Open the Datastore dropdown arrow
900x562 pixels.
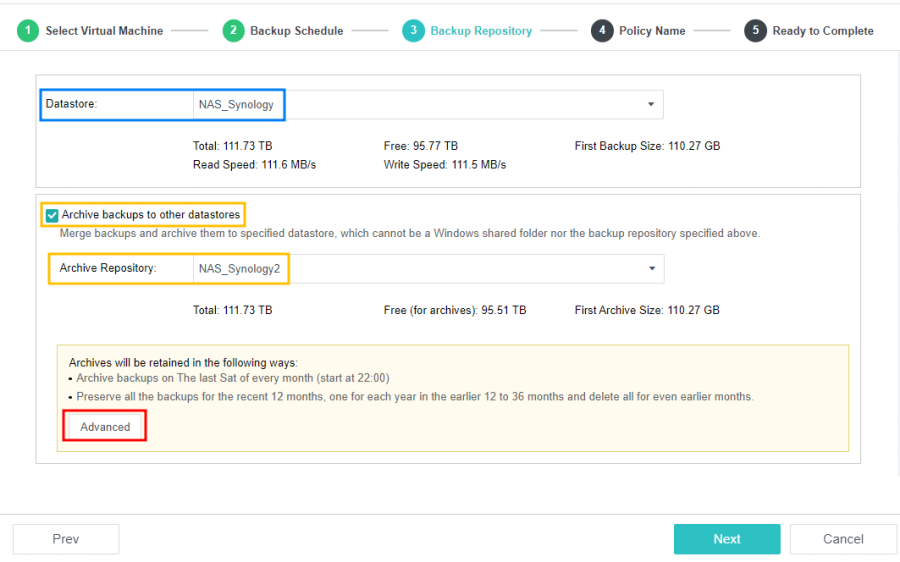tap(651, 104)
